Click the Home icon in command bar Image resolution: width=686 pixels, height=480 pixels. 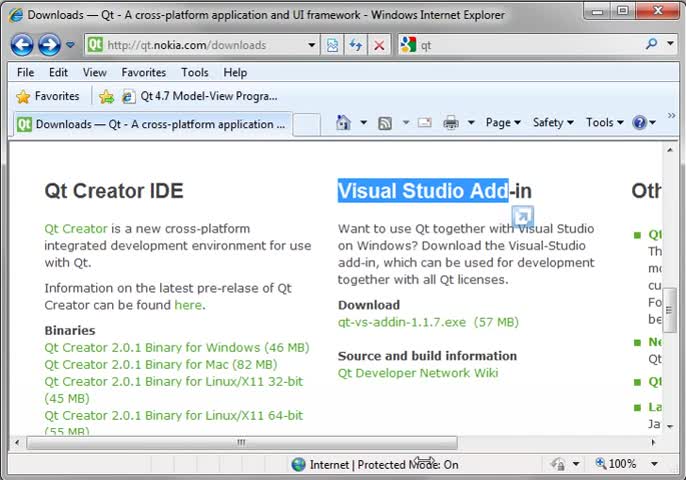[x=343, y=123]
